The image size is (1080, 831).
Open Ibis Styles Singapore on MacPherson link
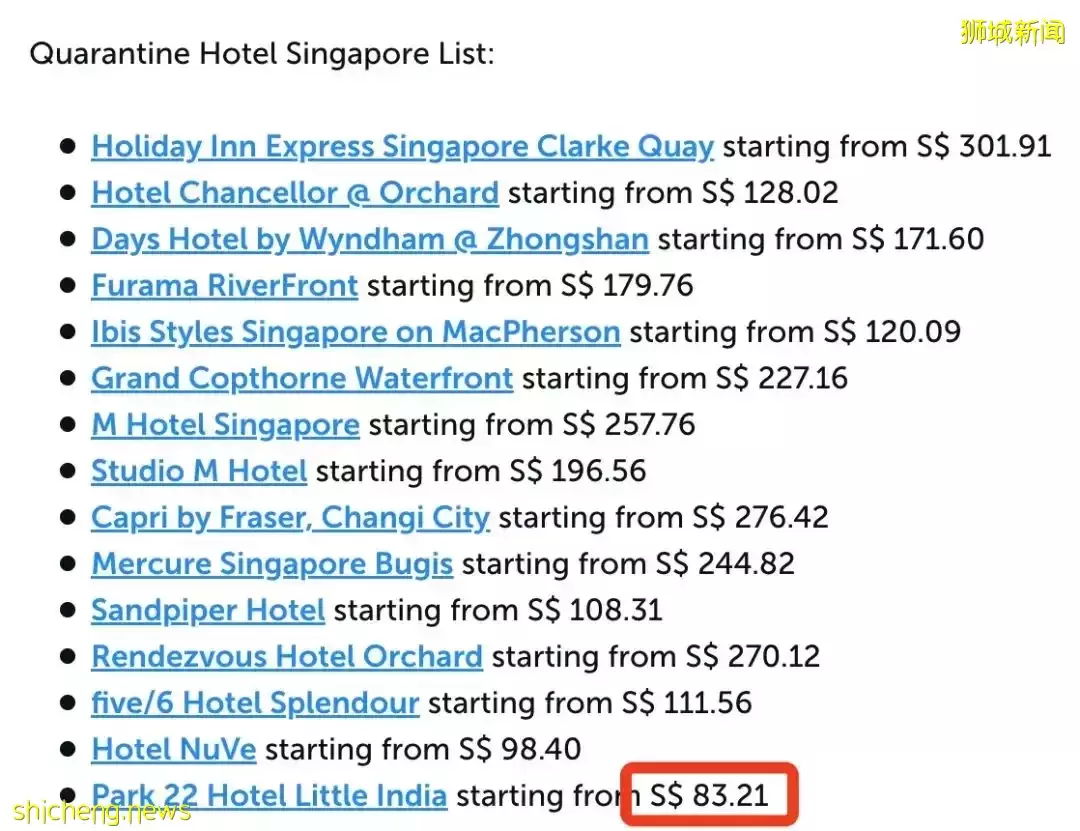[x=356, y=332]
